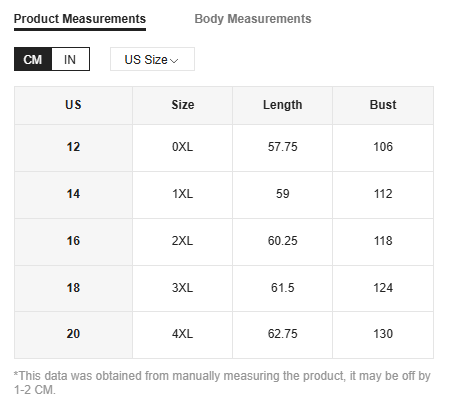Click the 2XL size cell
454x404 pixels.
point(183,241)
